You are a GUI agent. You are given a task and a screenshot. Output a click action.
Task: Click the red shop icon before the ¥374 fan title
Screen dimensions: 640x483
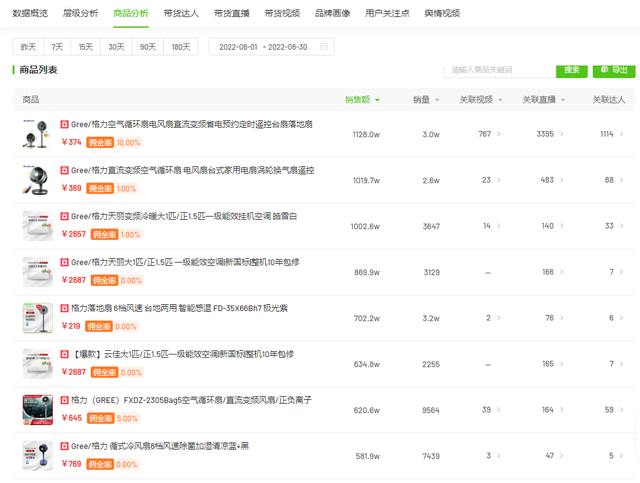click(x=65, y=124)
